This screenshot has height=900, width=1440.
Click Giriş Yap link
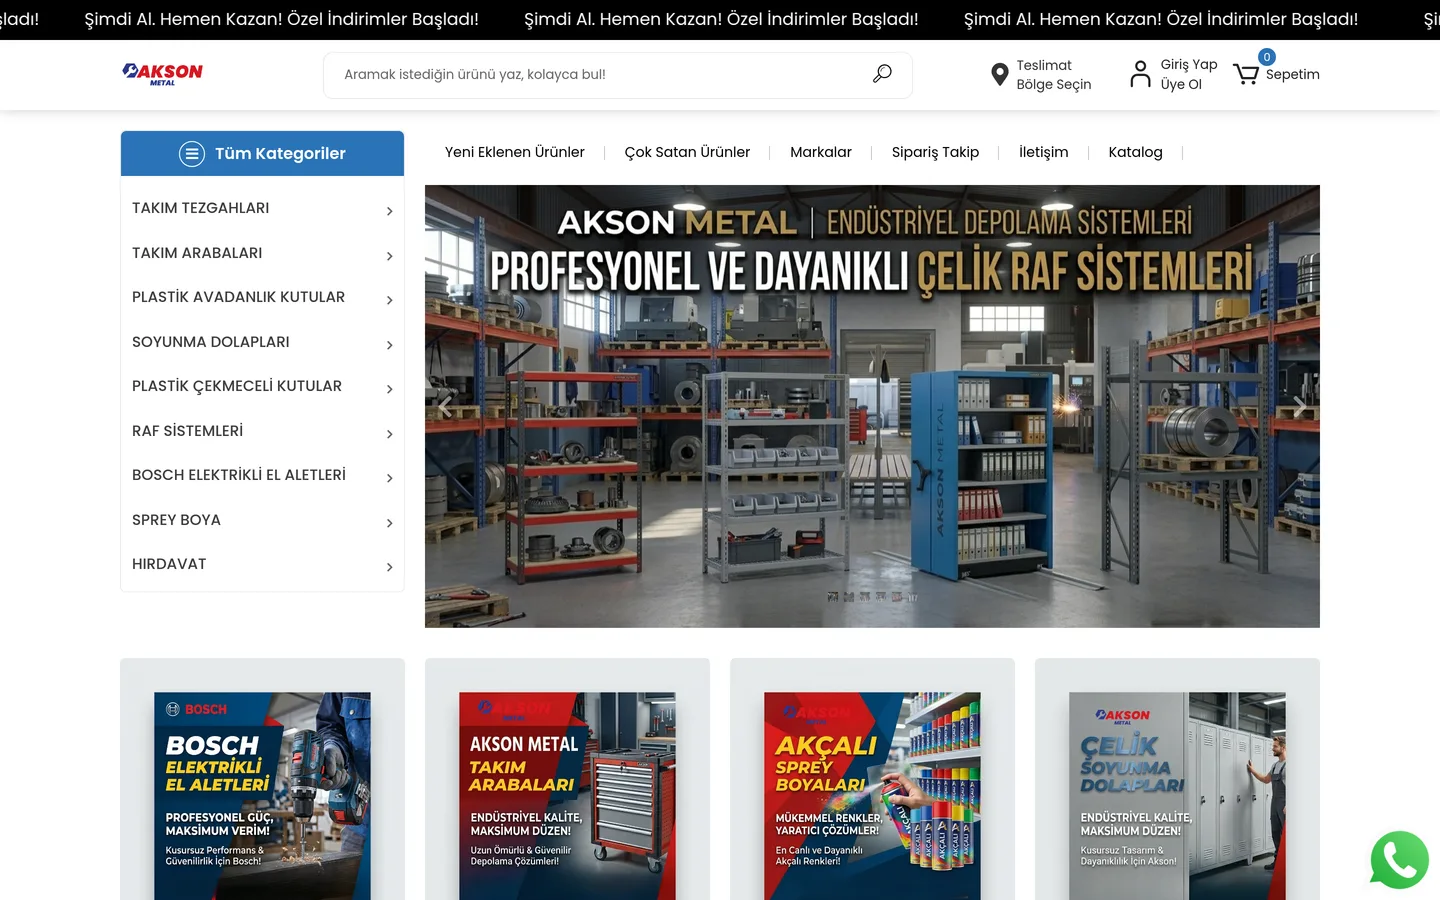point(1189,64)
